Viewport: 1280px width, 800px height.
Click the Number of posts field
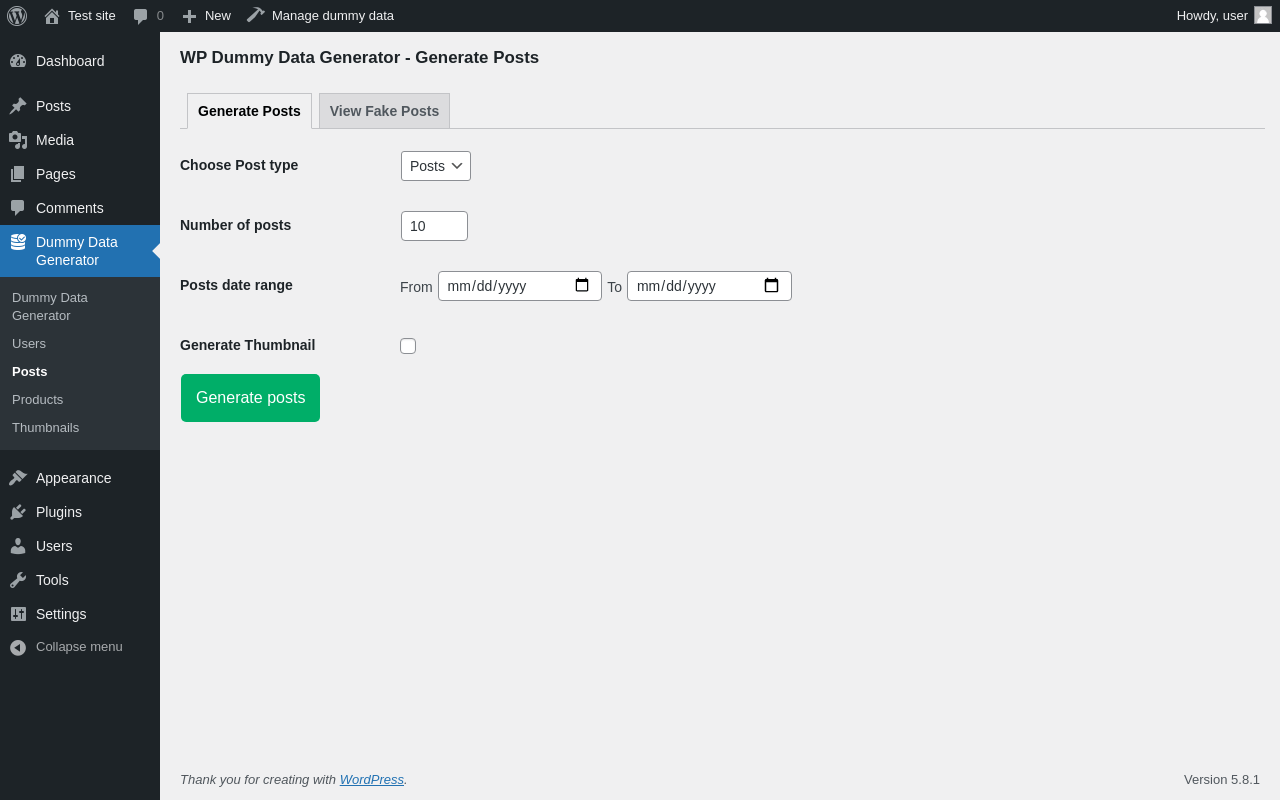coord(434,226)
